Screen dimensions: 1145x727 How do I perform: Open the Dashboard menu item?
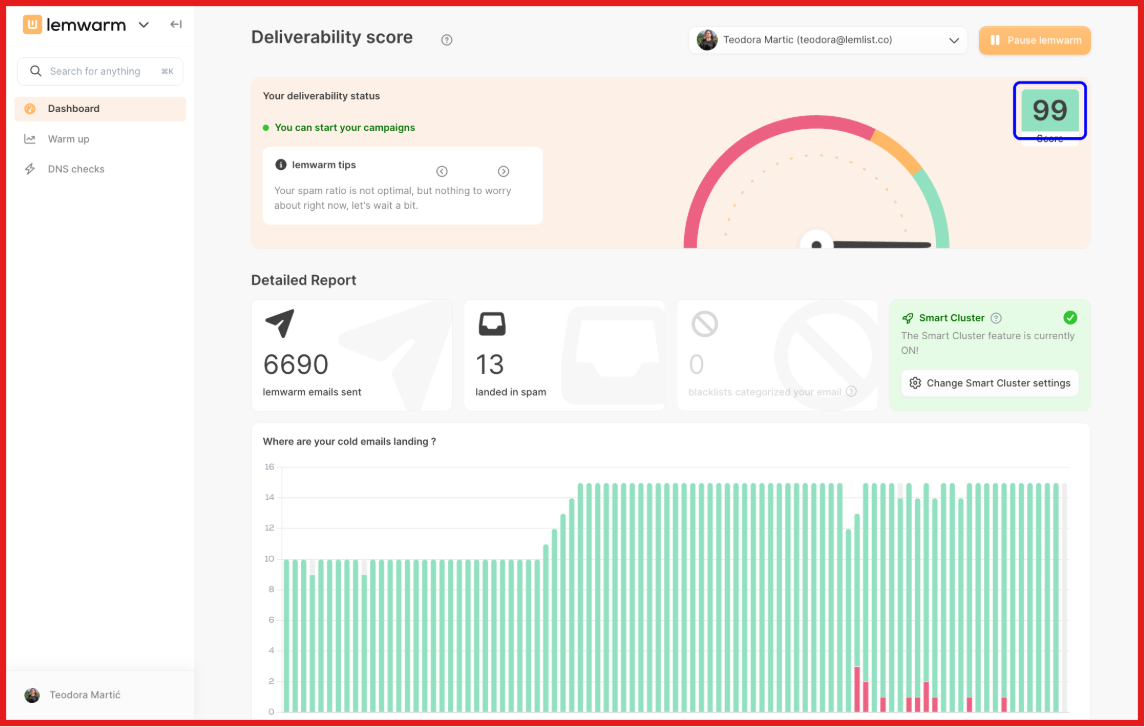click(x=100, y=109)
